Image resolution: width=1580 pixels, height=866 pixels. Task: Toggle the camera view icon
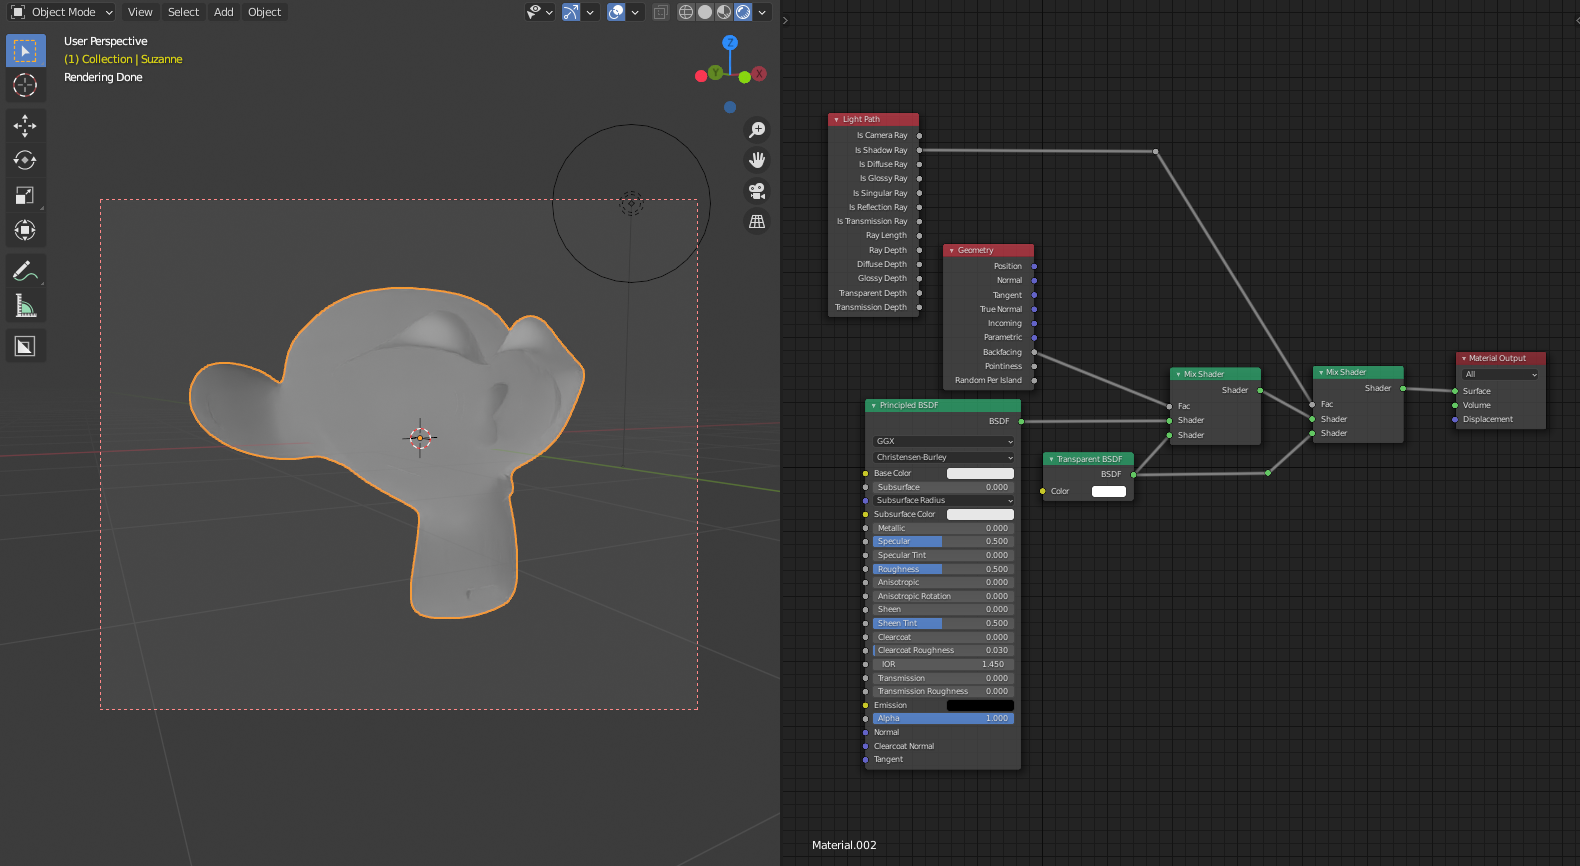click(757, 191)
